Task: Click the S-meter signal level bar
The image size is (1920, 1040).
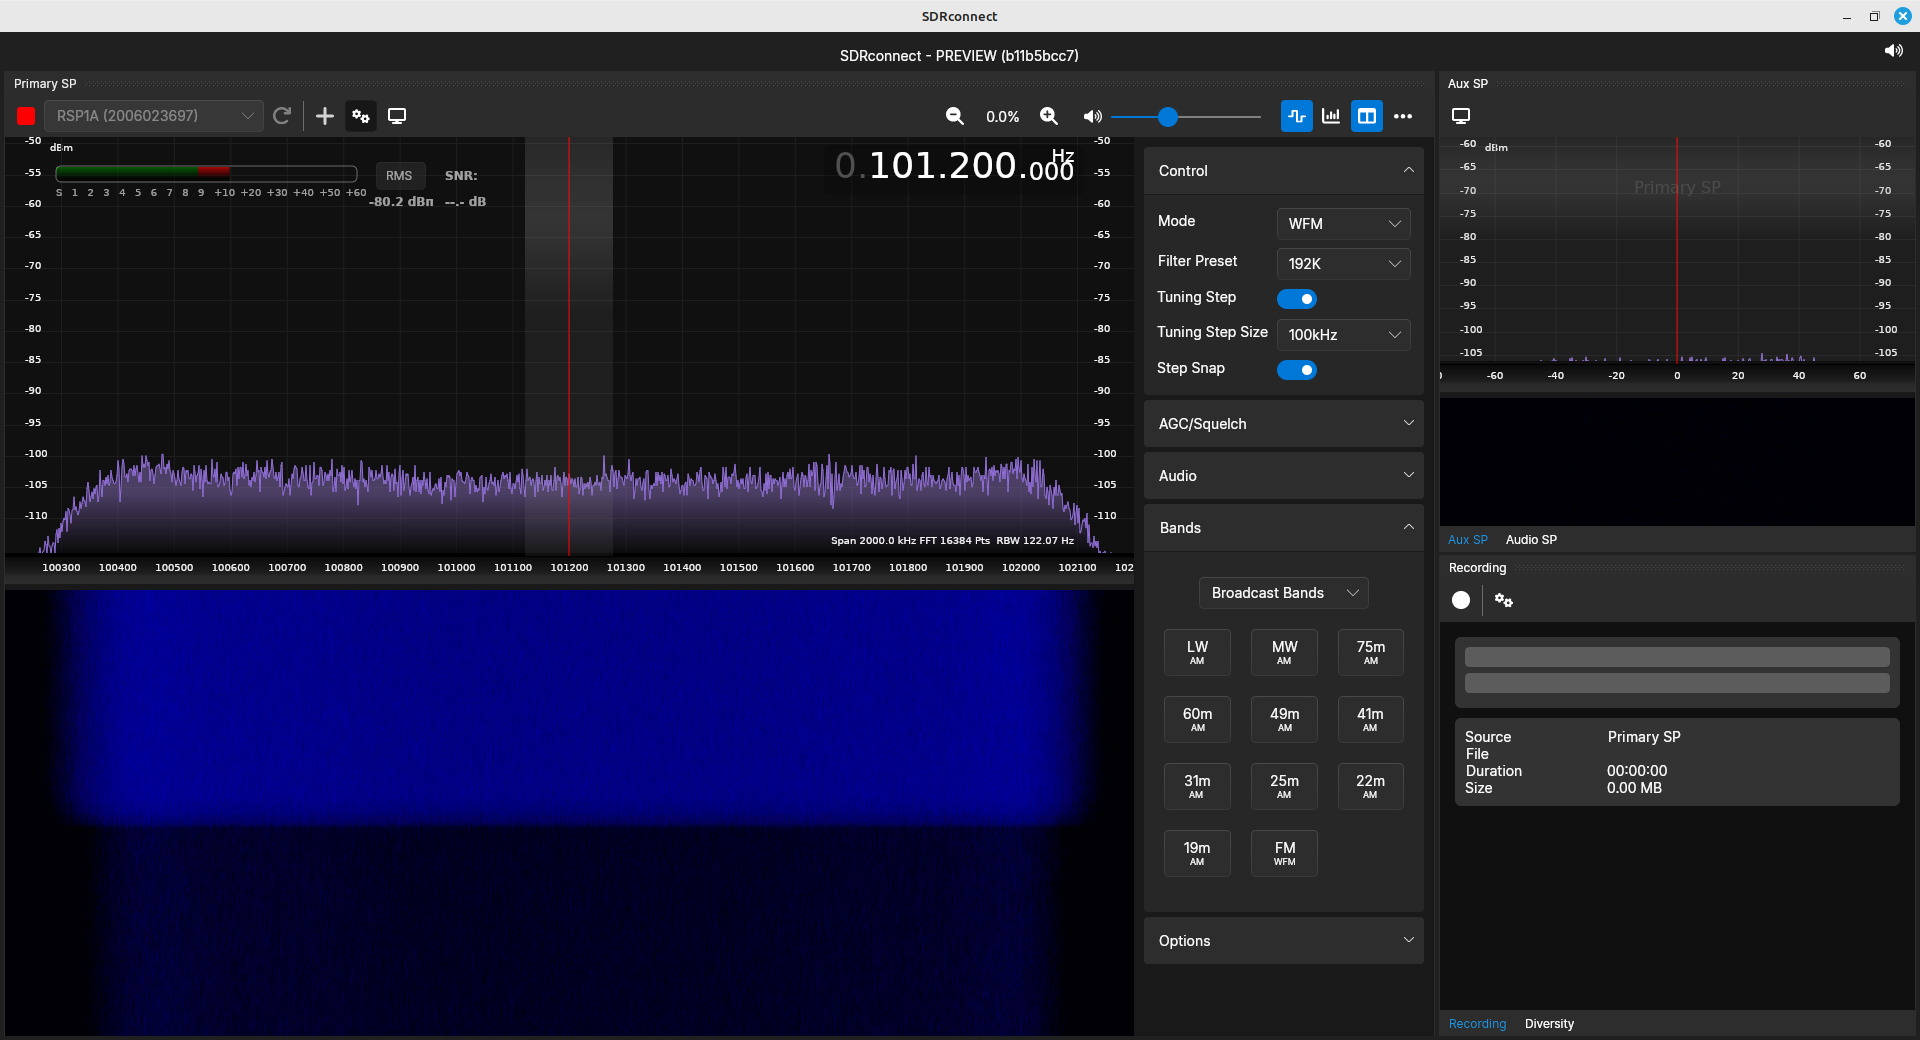Action: click(206, 173)
